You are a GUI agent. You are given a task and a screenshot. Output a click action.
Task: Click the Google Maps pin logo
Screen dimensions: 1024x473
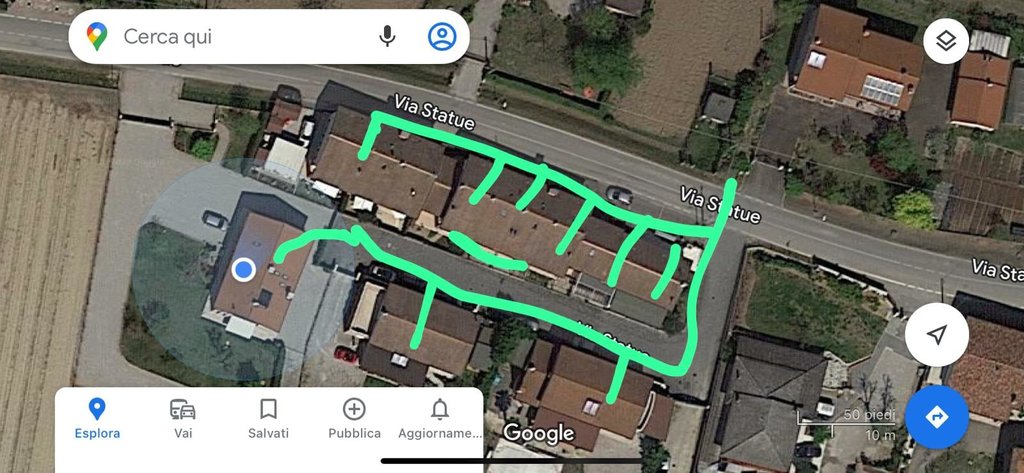(97, 37)
